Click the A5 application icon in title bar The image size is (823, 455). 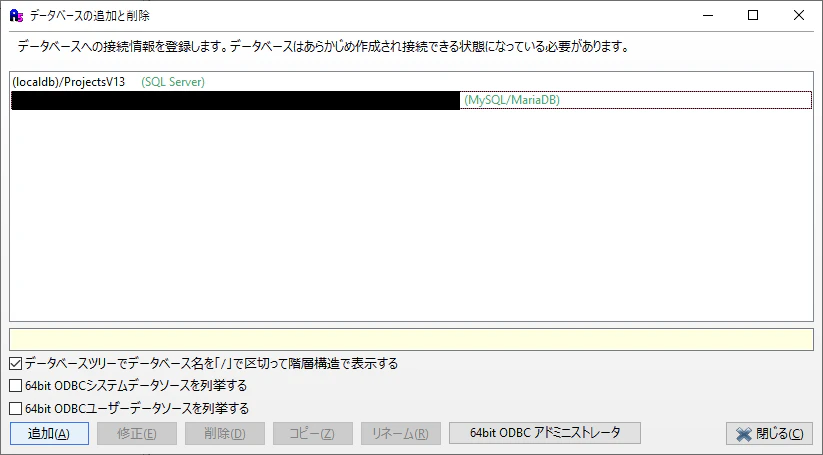(16, 15)
